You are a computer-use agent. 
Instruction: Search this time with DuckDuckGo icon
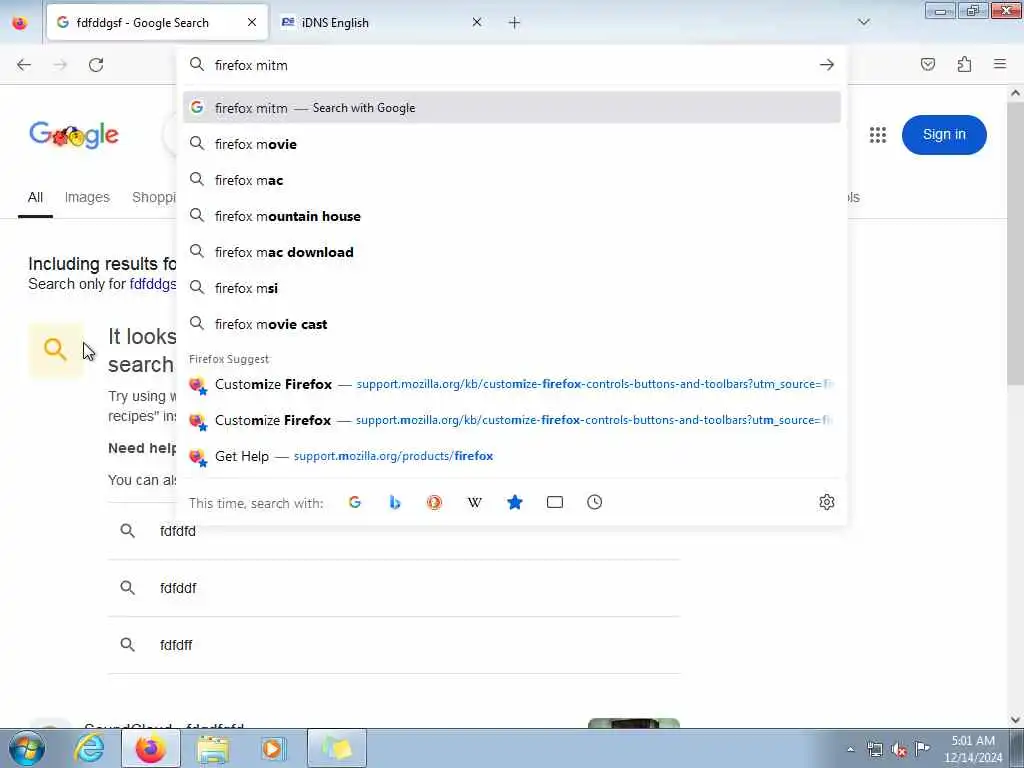(434, 502)
